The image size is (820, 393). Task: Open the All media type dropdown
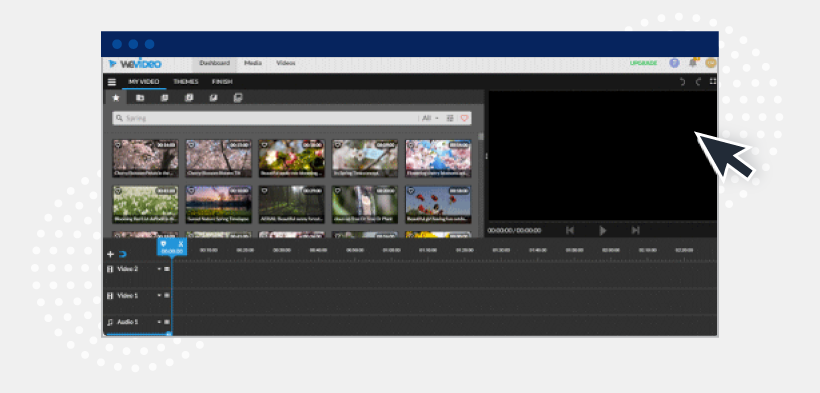[x=430, y=118]
